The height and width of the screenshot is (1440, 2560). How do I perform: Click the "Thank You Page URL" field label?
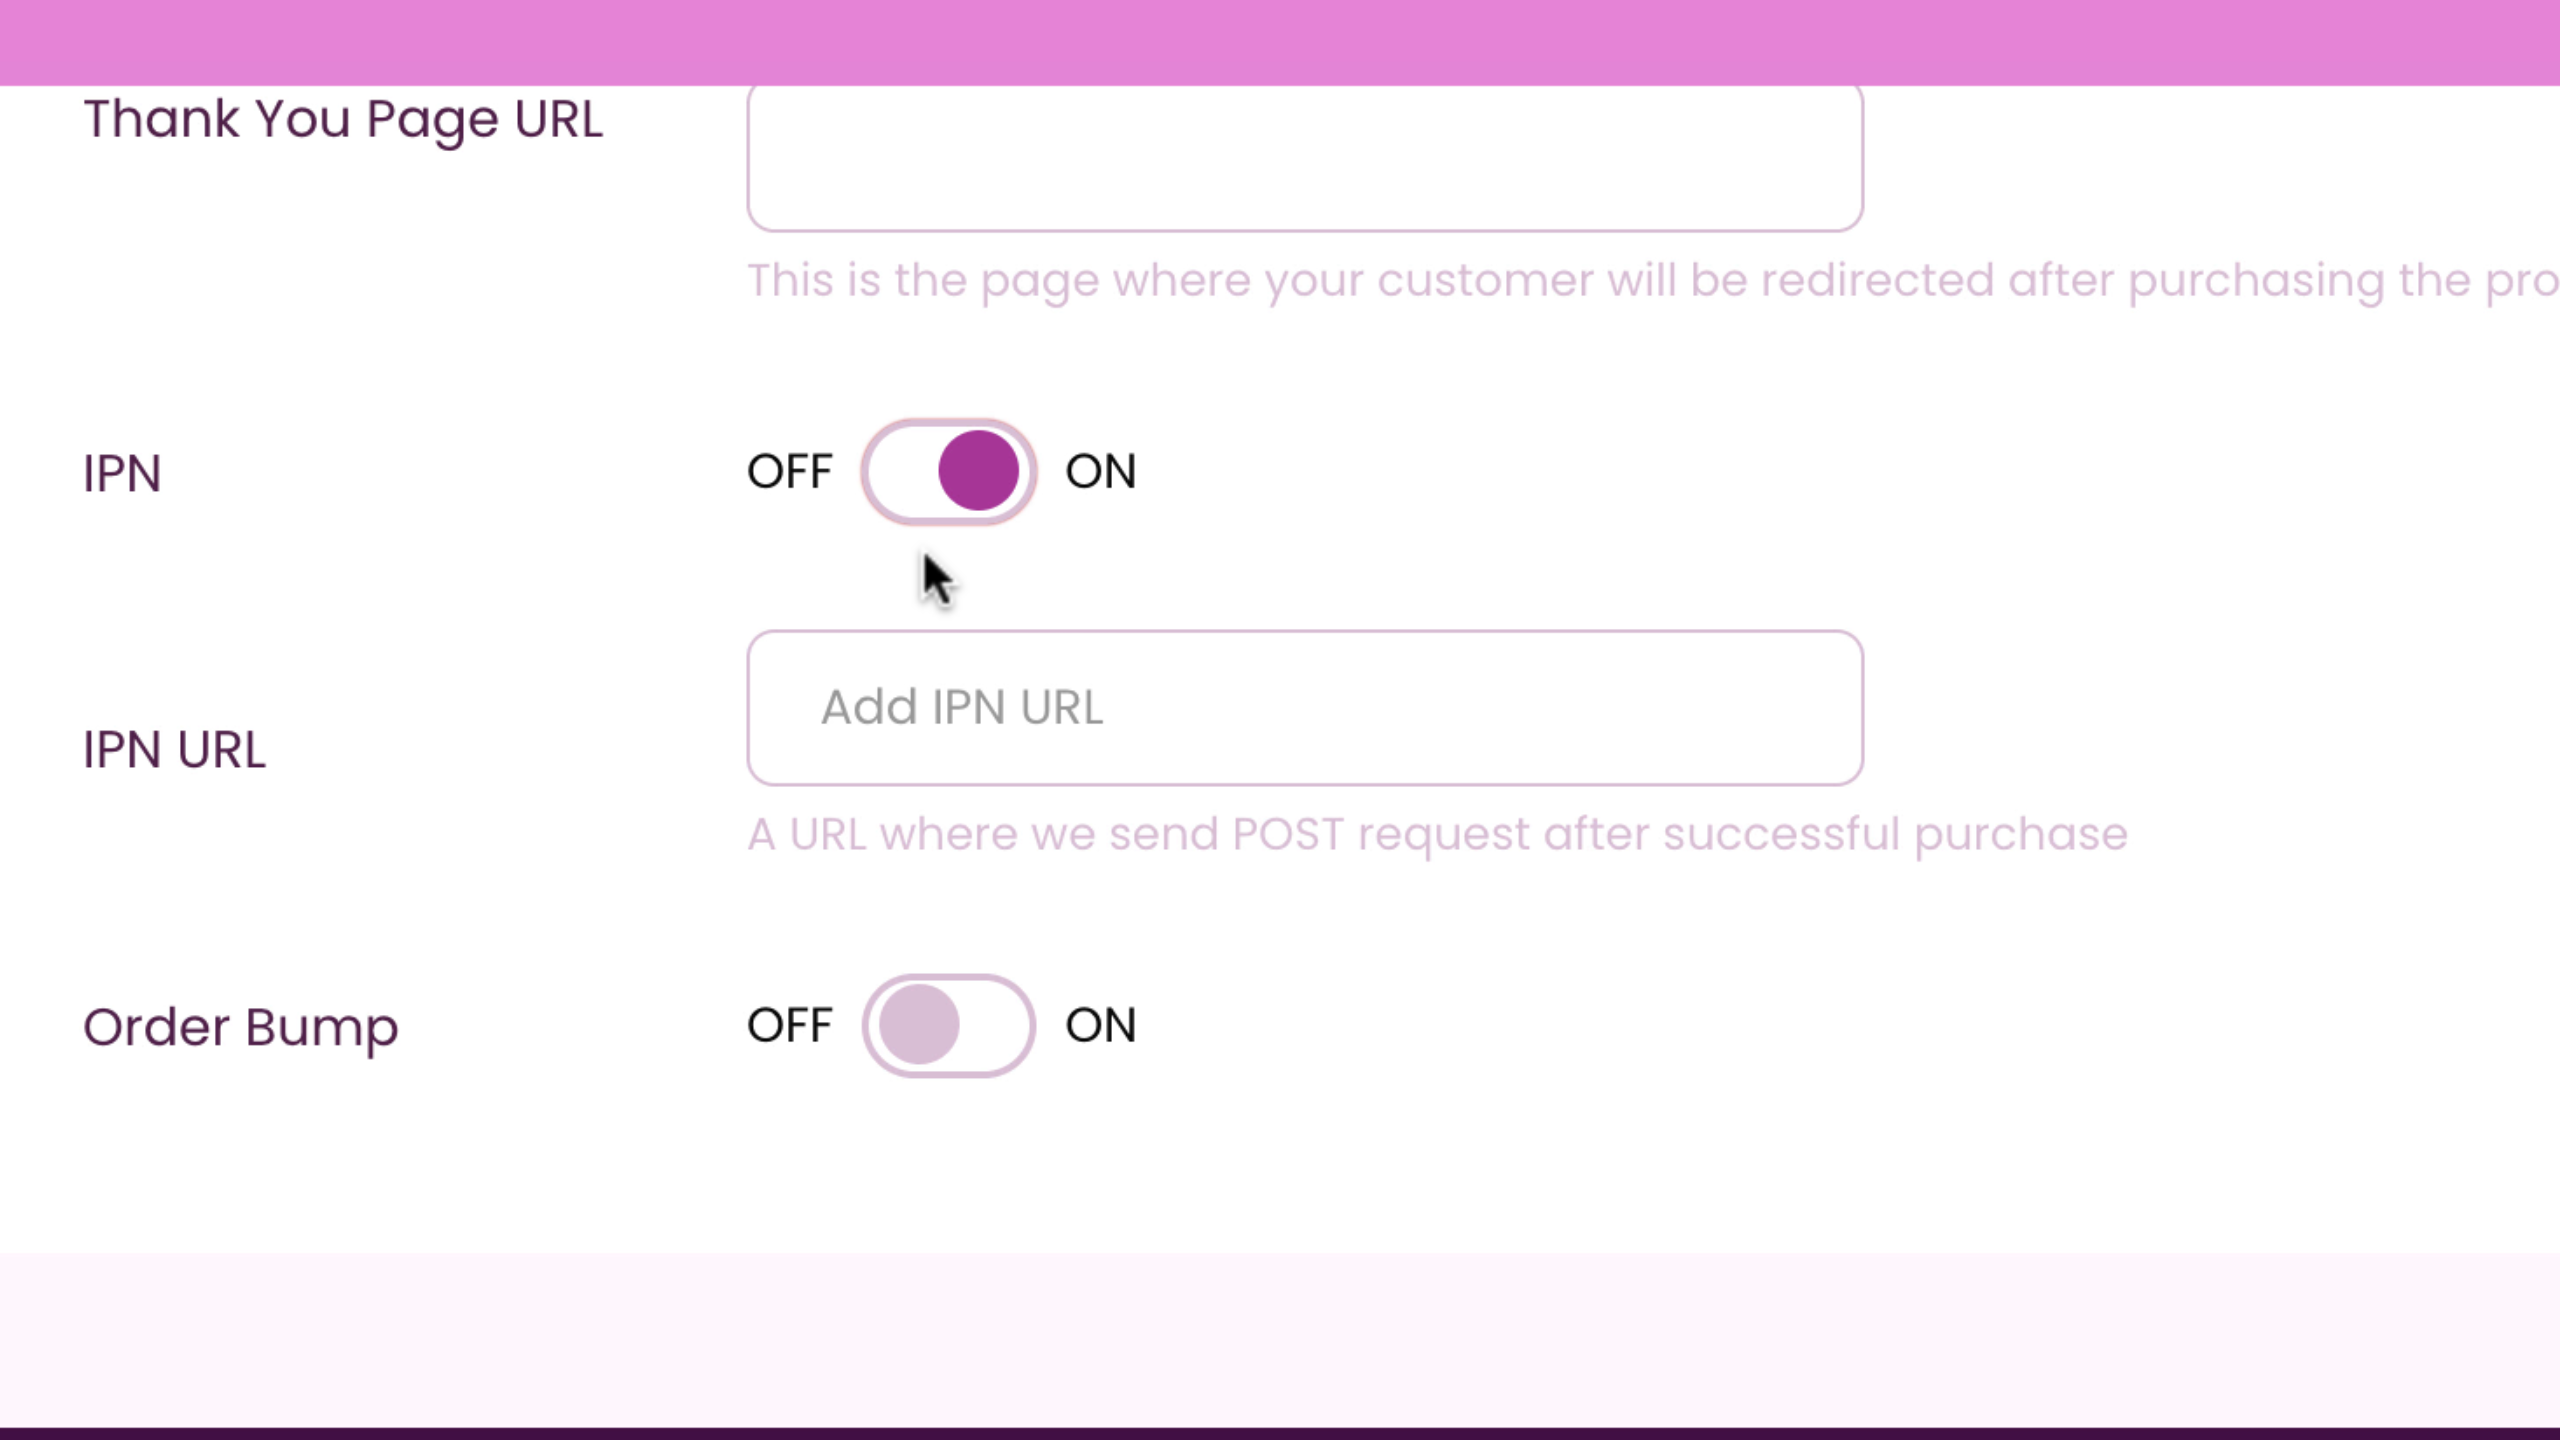point(343,120)
